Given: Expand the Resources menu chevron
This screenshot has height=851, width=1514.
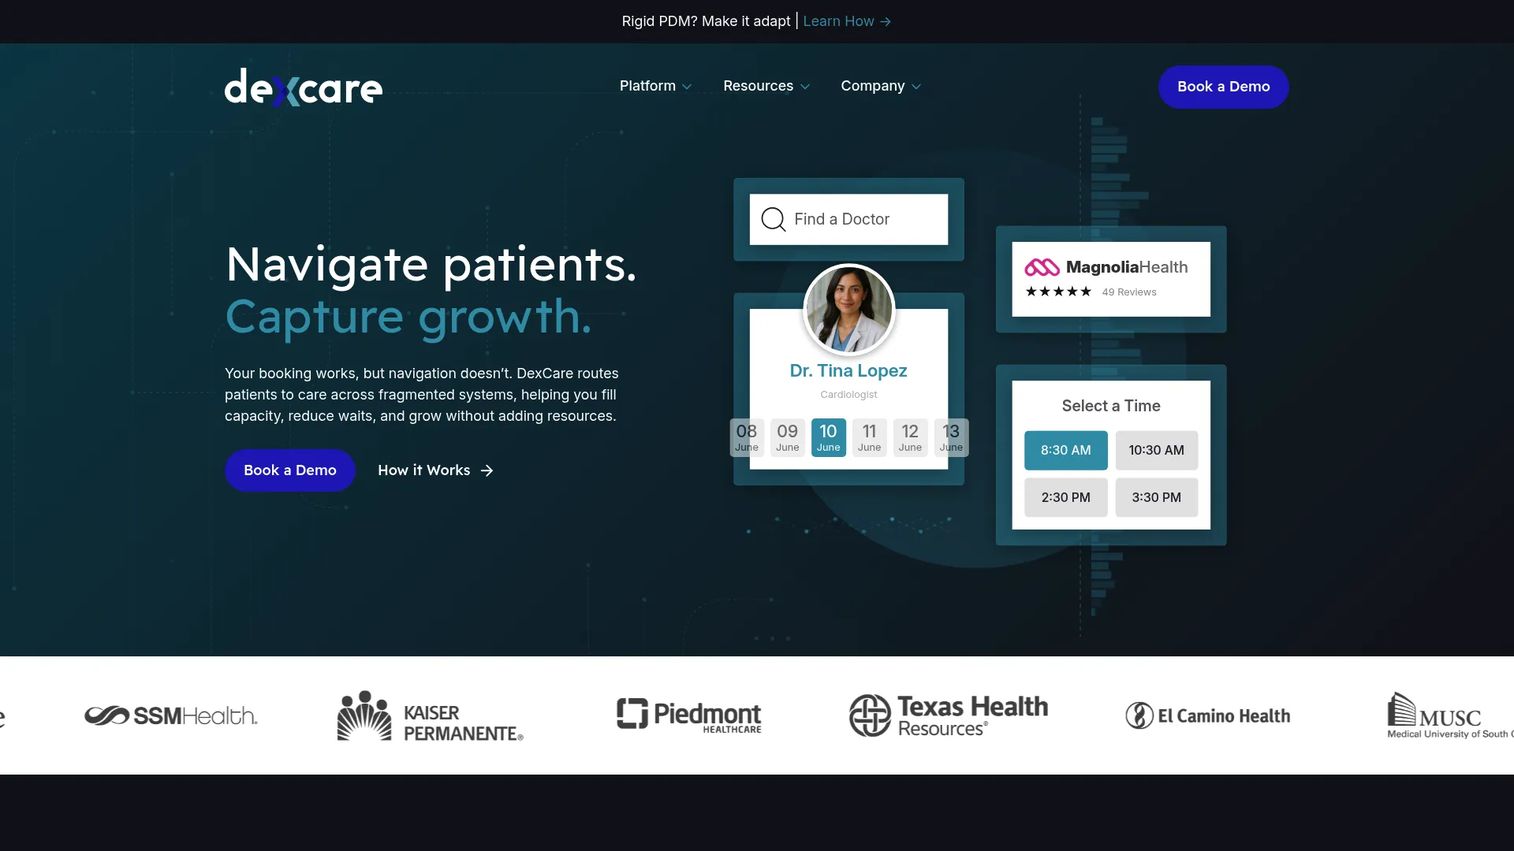Looking at the screenshot, I should 805,87.
